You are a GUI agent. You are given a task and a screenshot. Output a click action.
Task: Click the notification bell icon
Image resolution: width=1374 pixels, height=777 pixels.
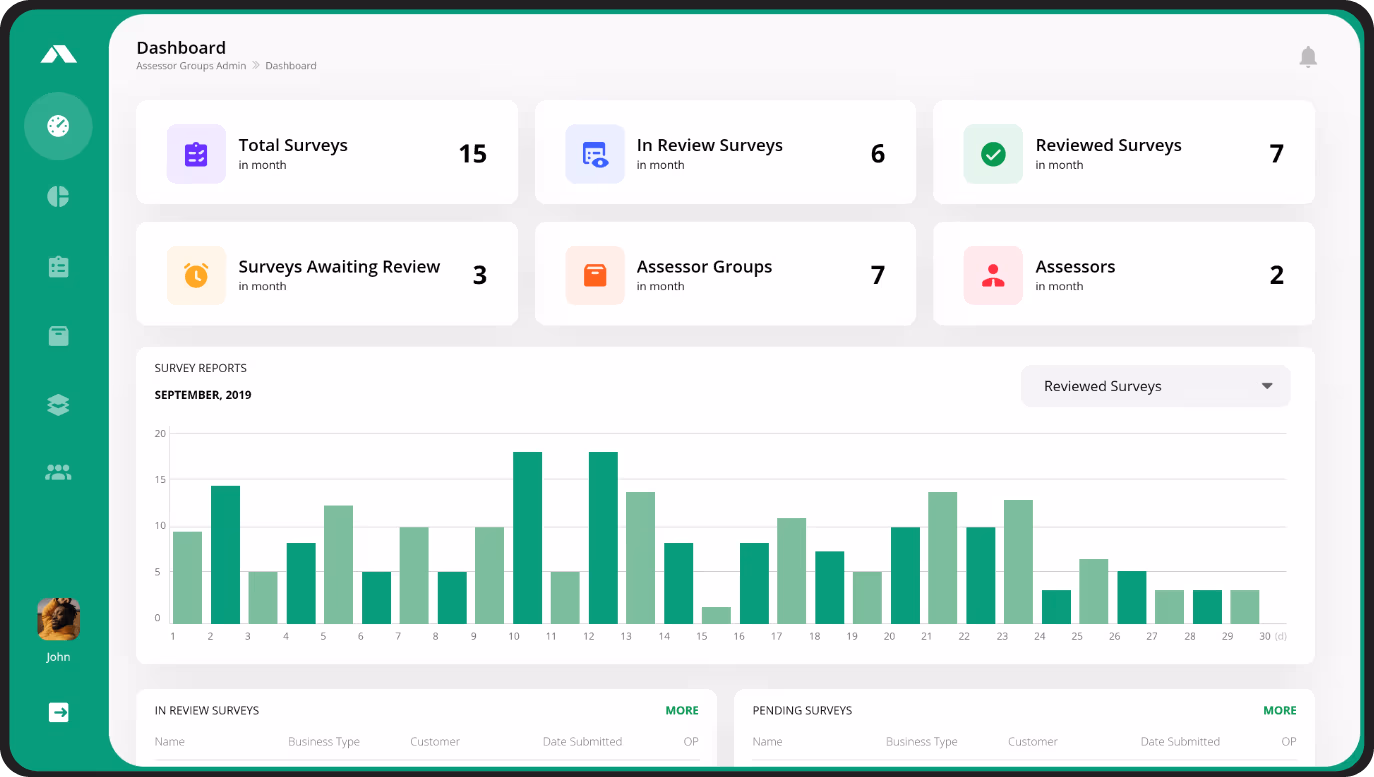[1307, 57]
